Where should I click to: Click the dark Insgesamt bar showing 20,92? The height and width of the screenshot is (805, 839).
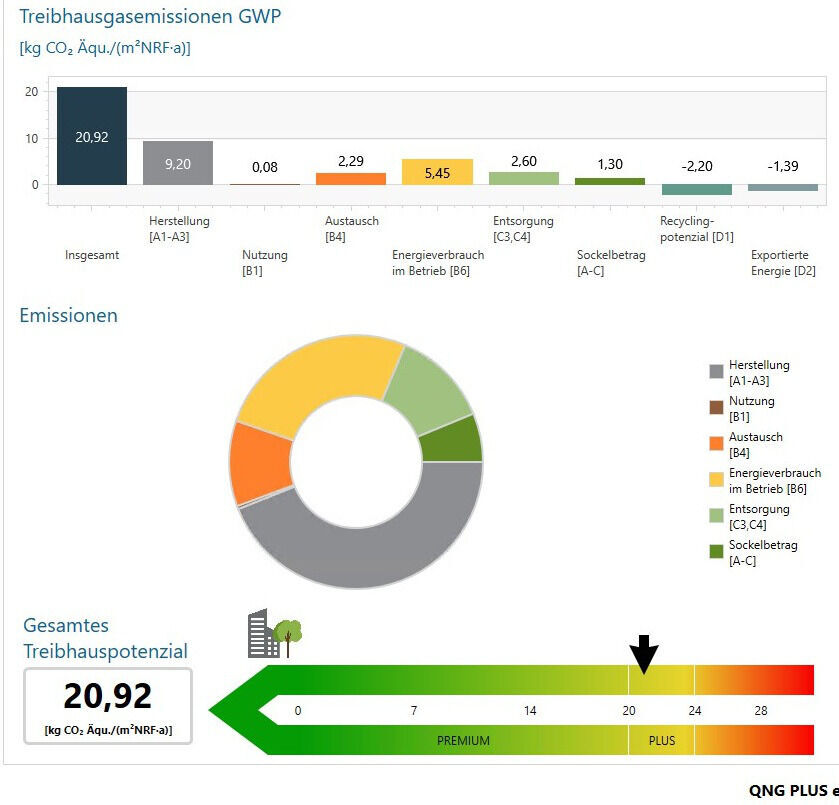tap(92, 137)
